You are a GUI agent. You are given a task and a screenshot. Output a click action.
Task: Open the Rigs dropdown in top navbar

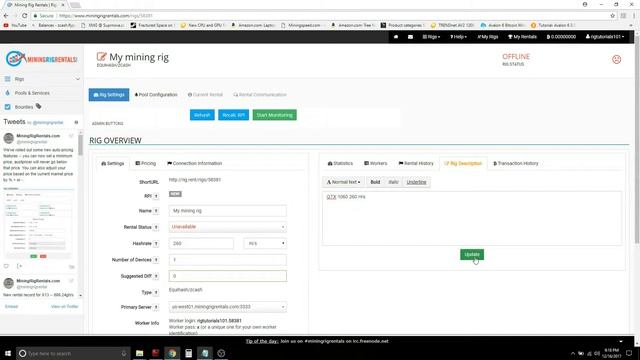pyautogui.click(x=431, y=37)
